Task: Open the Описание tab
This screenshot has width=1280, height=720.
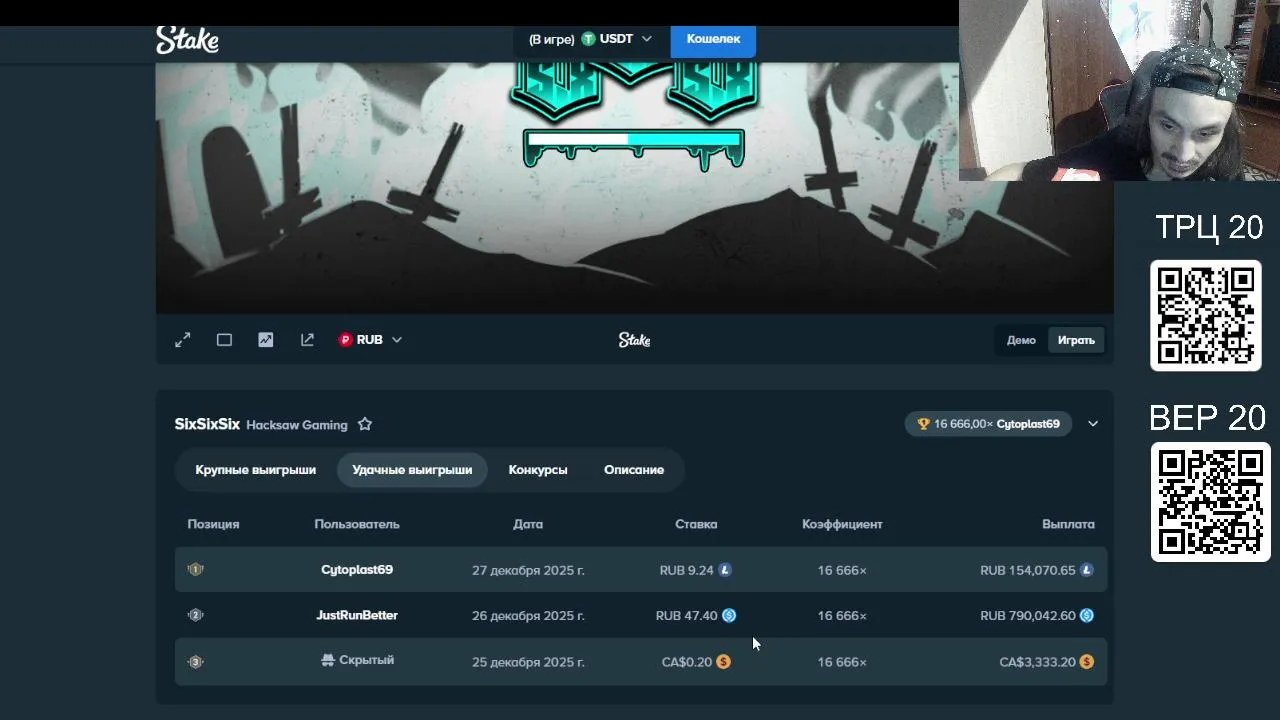Action: pos(634,470)
